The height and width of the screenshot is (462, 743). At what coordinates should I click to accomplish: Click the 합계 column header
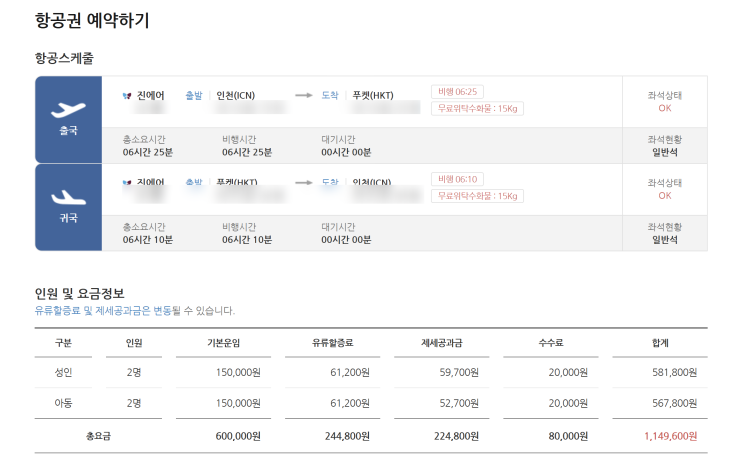660,343
